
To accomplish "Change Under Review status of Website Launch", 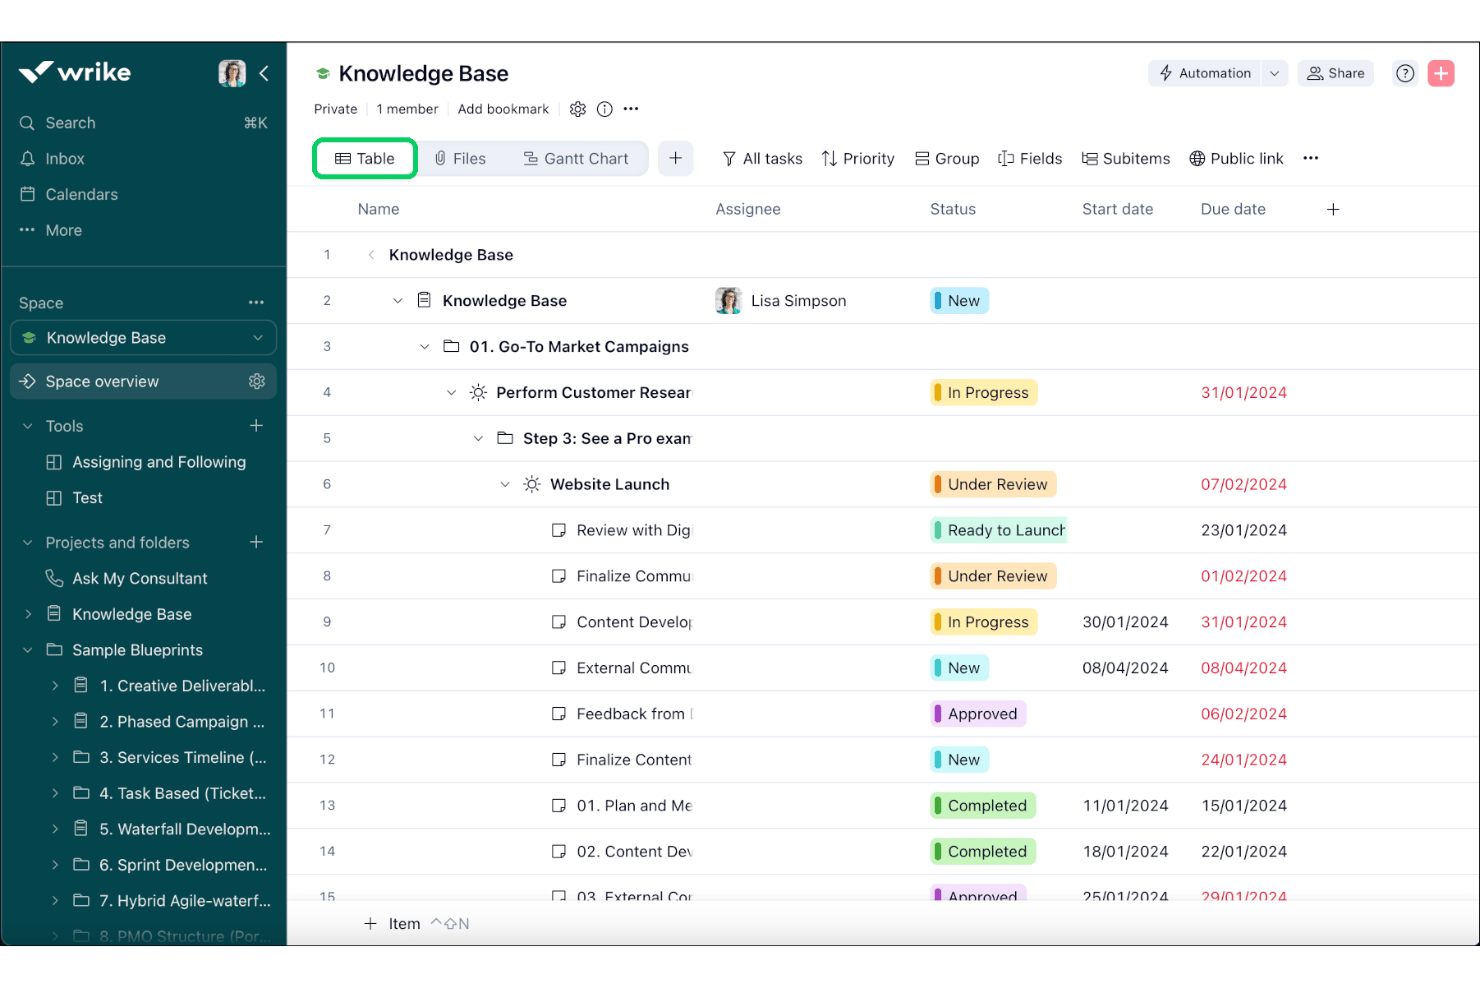I will point(993,484).
